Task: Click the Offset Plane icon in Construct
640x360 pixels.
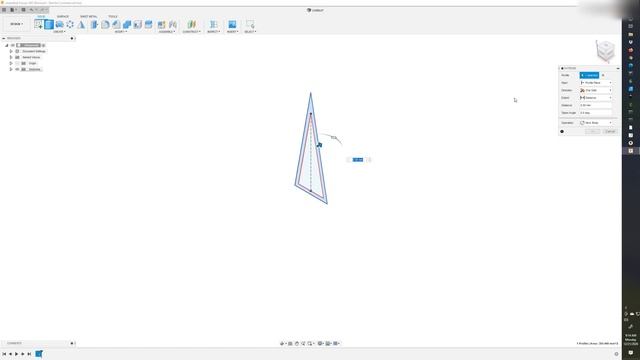Action: [191, 24]
